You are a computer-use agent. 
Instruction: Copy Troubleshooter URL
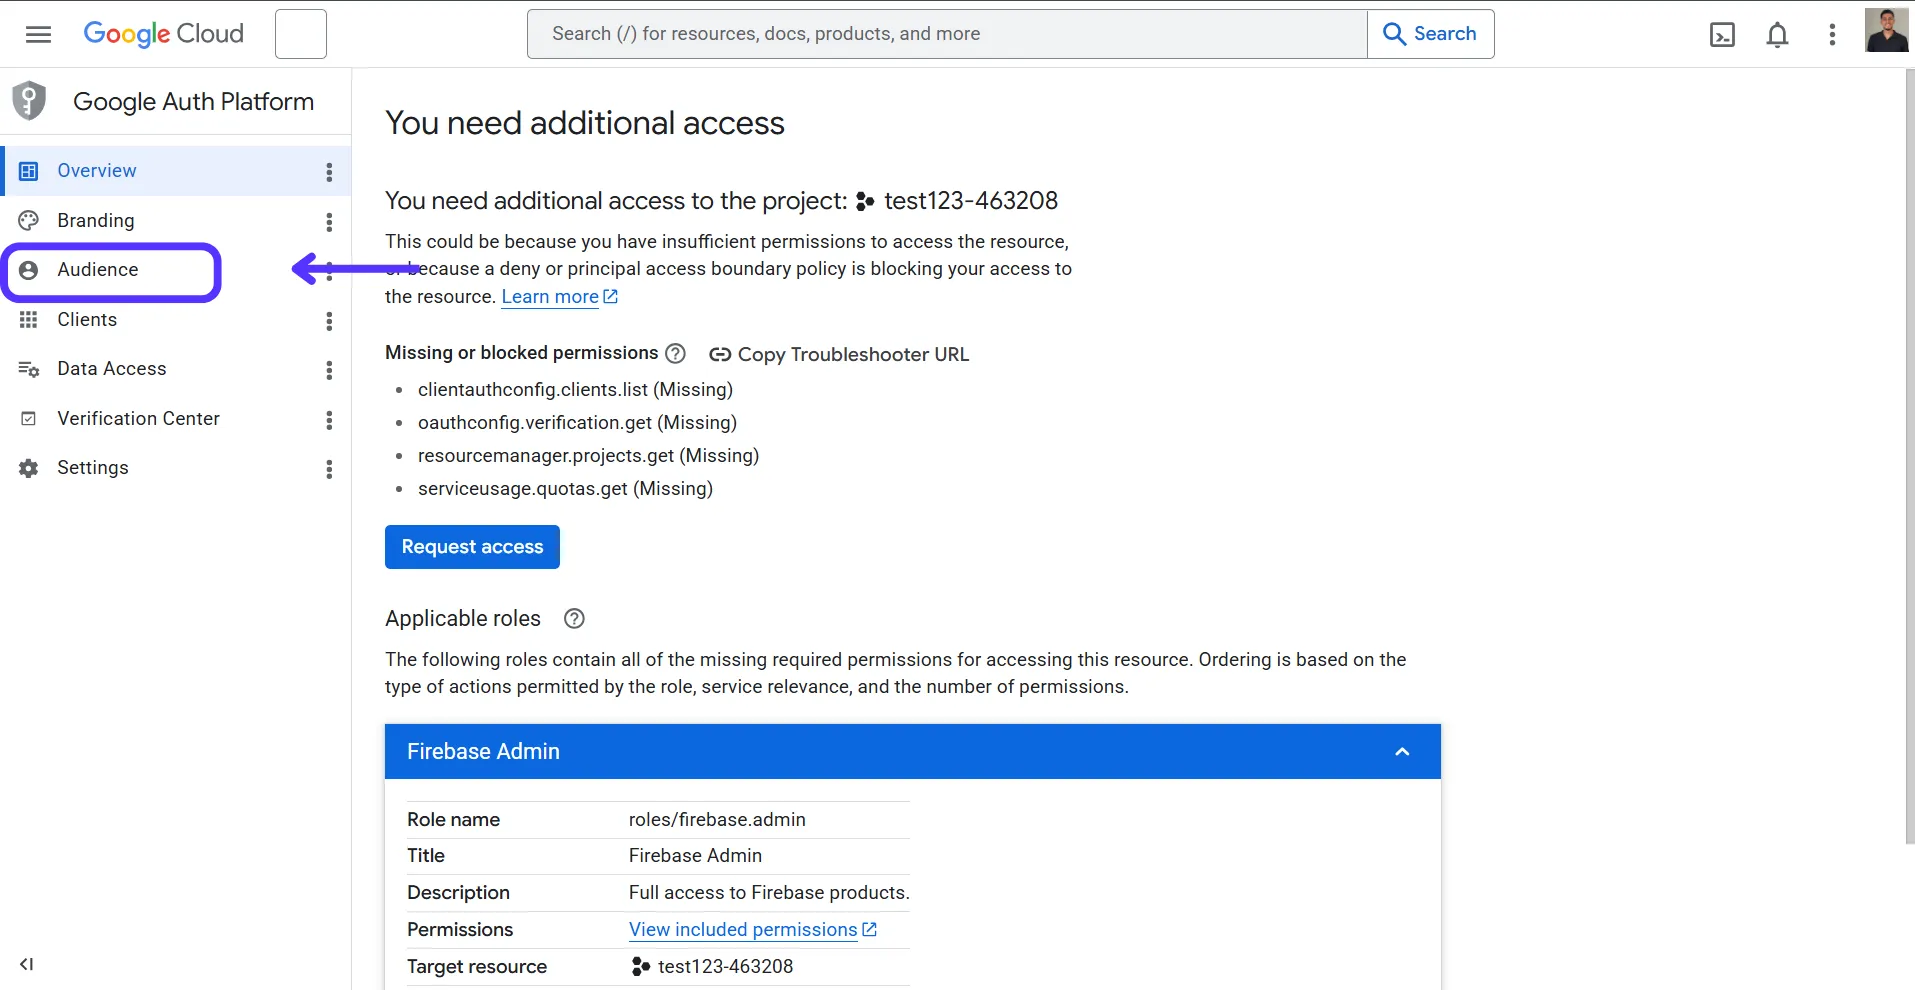839,354
